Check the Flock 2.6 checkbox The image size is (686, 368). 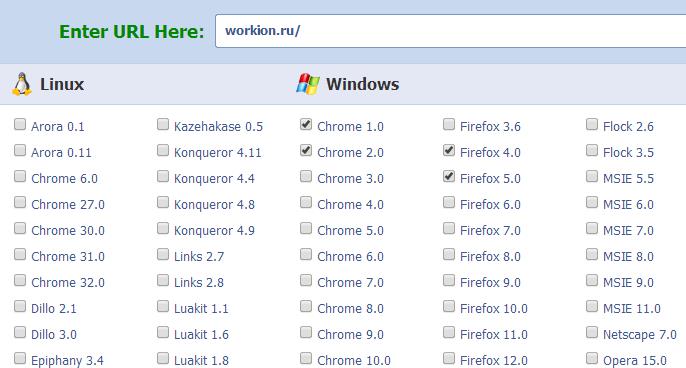click(x=592, y=124)
